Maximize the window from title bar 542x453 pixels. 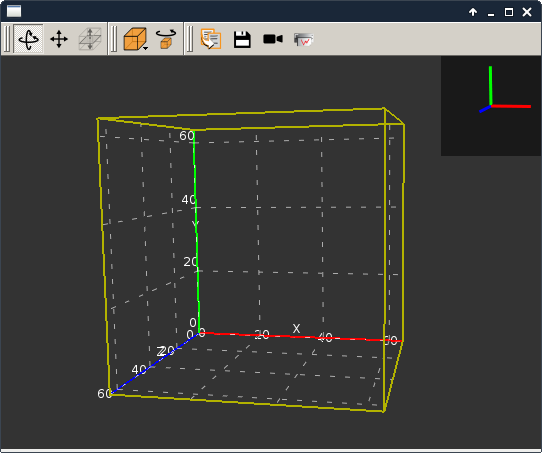click(x=509, y=12)
